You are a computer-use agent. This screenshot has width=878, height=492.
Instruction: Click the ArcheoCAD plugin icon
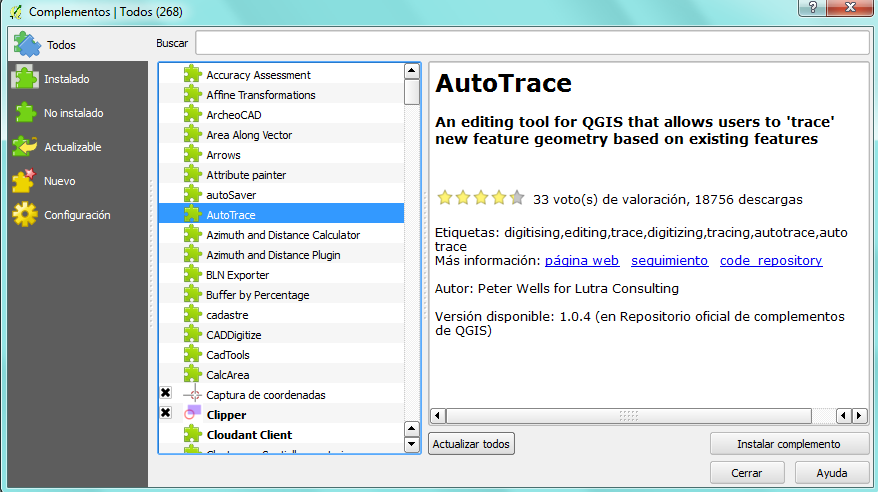coord(192,115)
